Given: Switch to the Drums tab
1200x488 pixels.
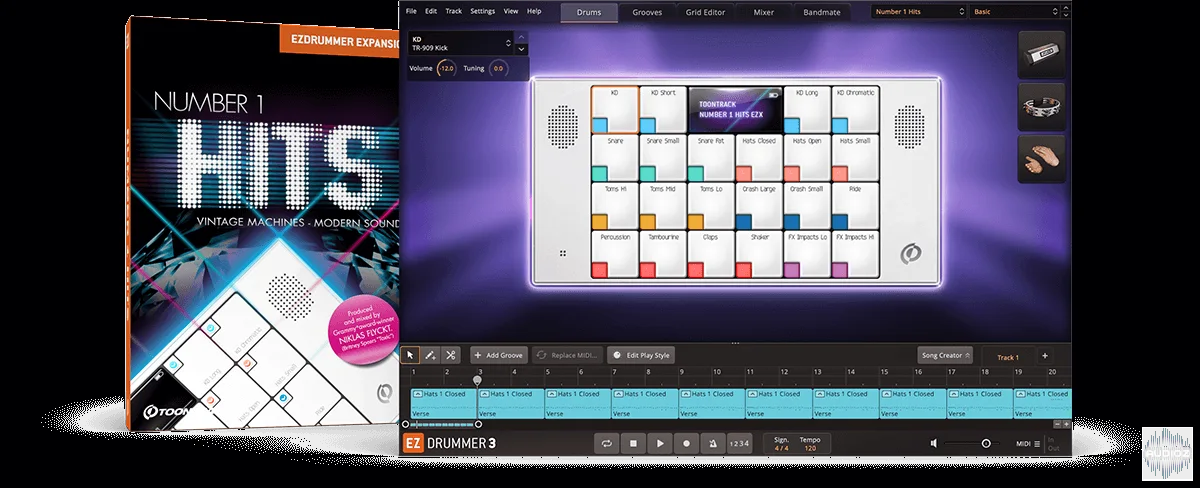Looking at the screenshot, I should coord(589,12).
